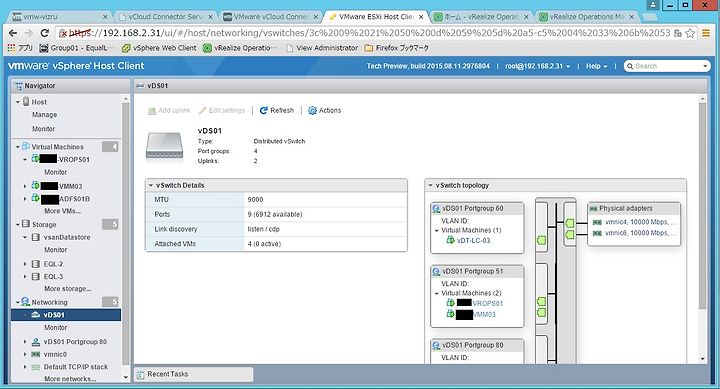The height and width of the screenshot is (389, 720).
Task: Select vDS01 Portgroup 80 in the navigator
Action: (75, 342)
